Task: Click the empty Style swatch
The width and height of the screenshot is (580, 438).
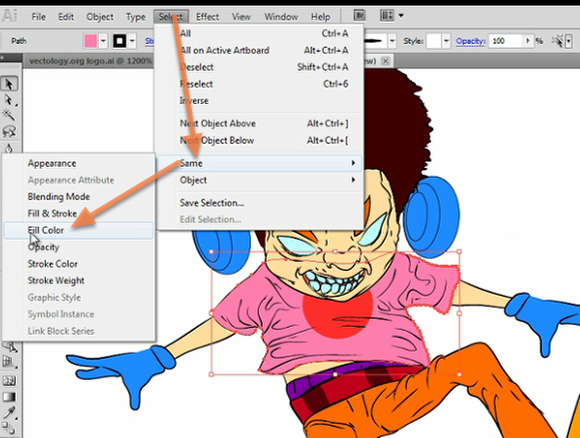Action: (434, 41)
